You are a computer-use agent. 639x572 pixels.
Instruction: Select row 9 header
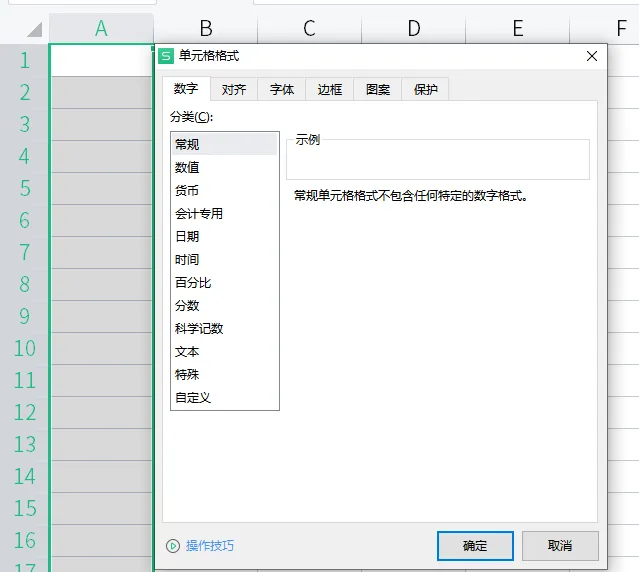click(x=24, y=316)
